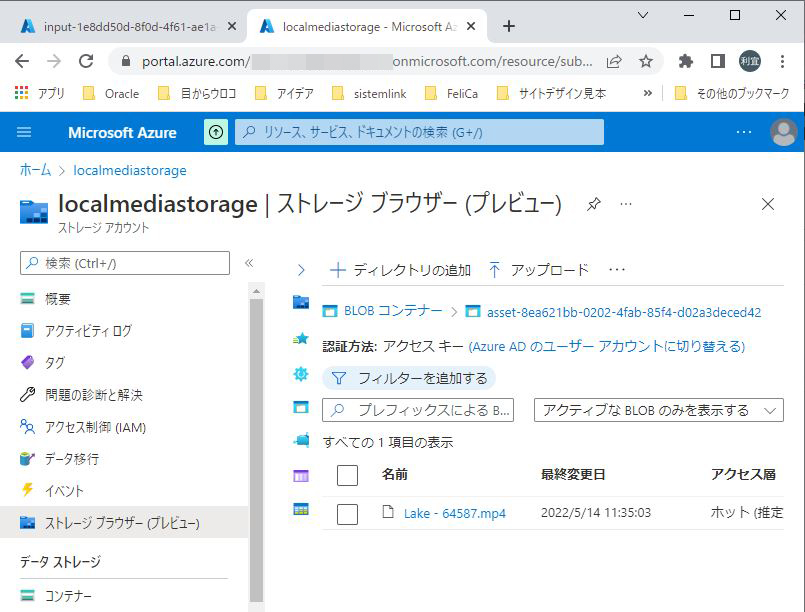Close the storage browser blade
This screenshot has width=805, height=612.
[x=768, y=204]
